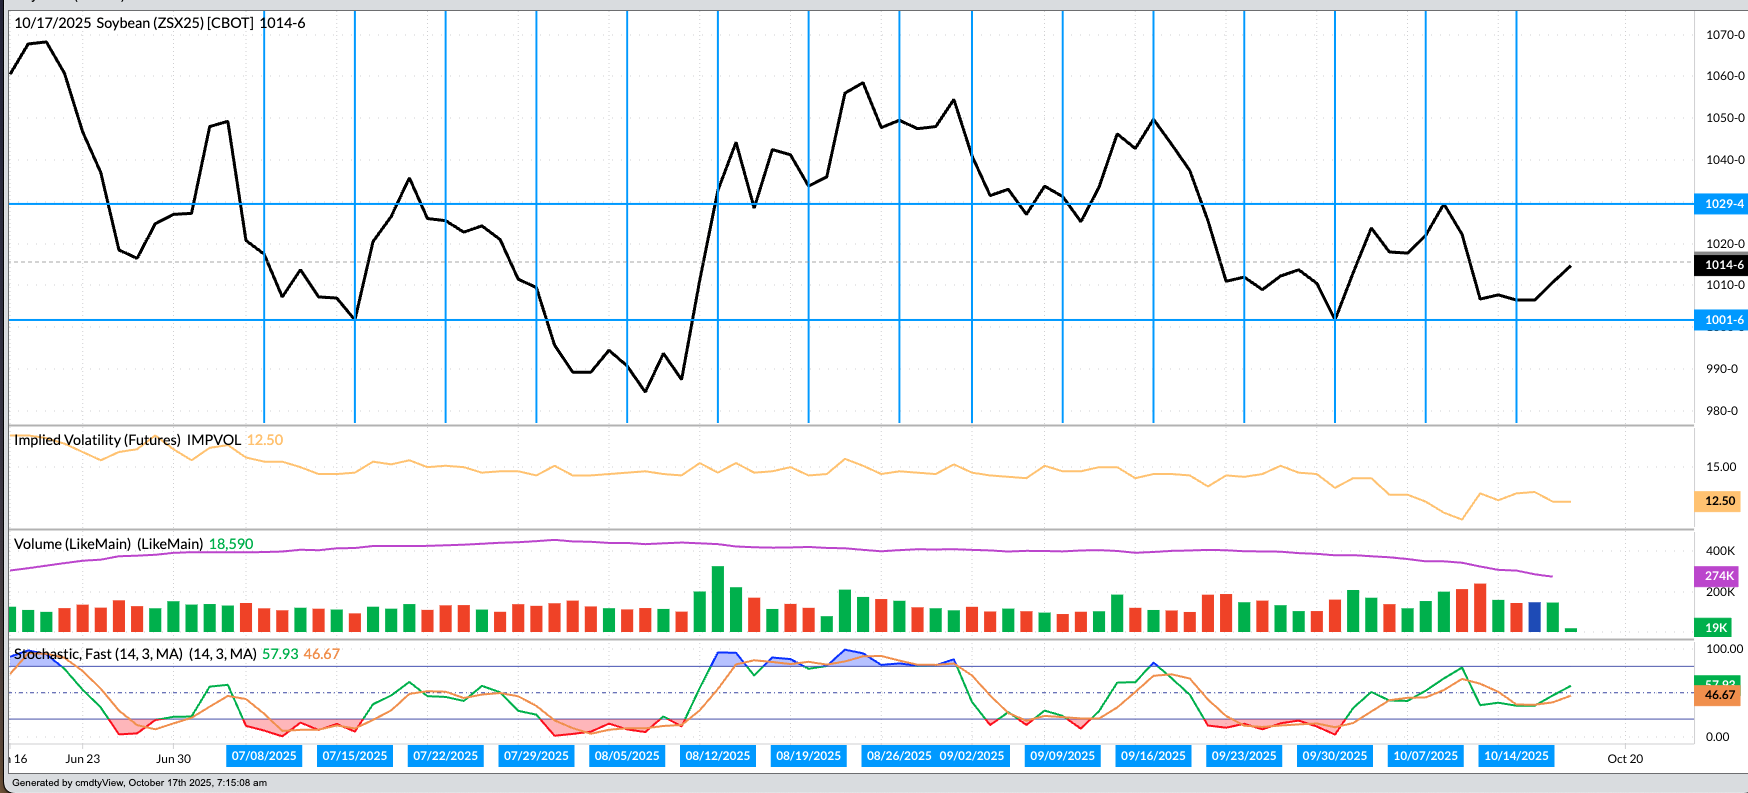Select the blue volume bar
Viewport: 1748px width, 793px height.
coord(1534,617)
